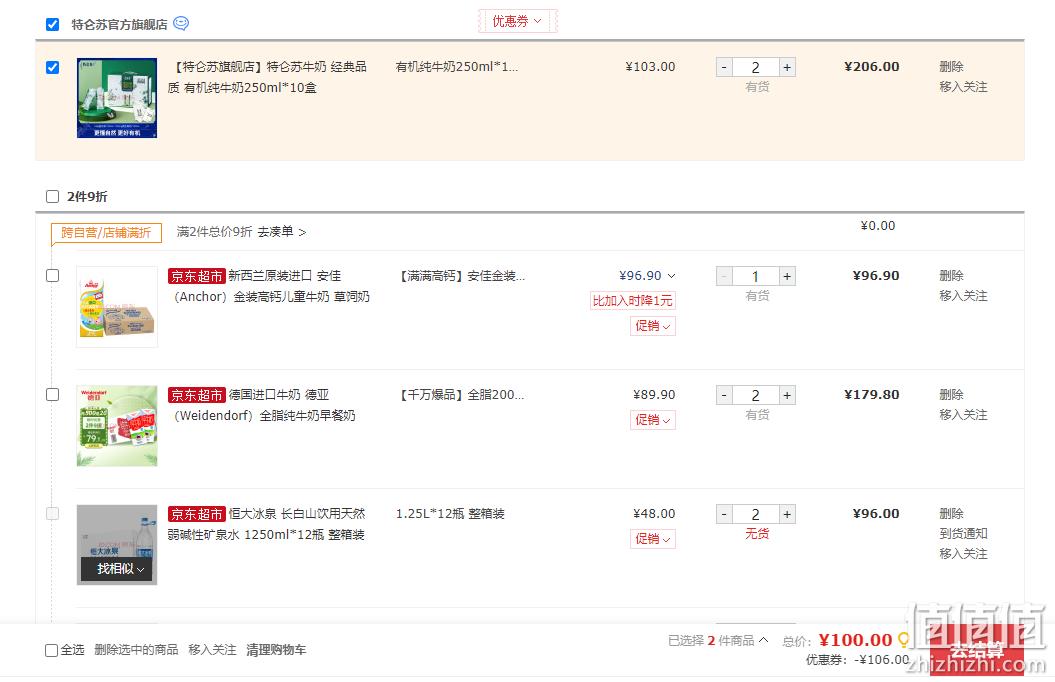Move Anchor milk to 关注 favorites
The height and width of the screenshot is (682, 1055).
pos(963,296)
